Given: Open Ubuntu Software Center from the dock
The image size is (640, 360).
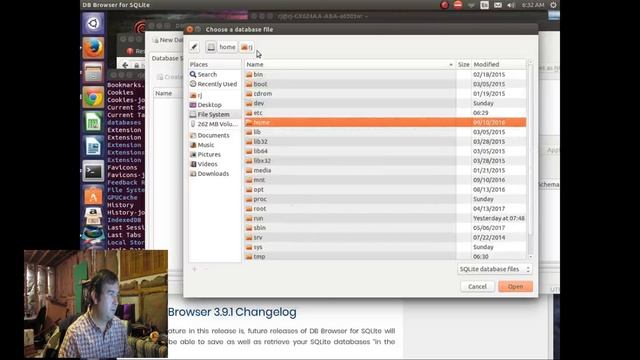Looking at the screenshot, I should pos(93,196).
